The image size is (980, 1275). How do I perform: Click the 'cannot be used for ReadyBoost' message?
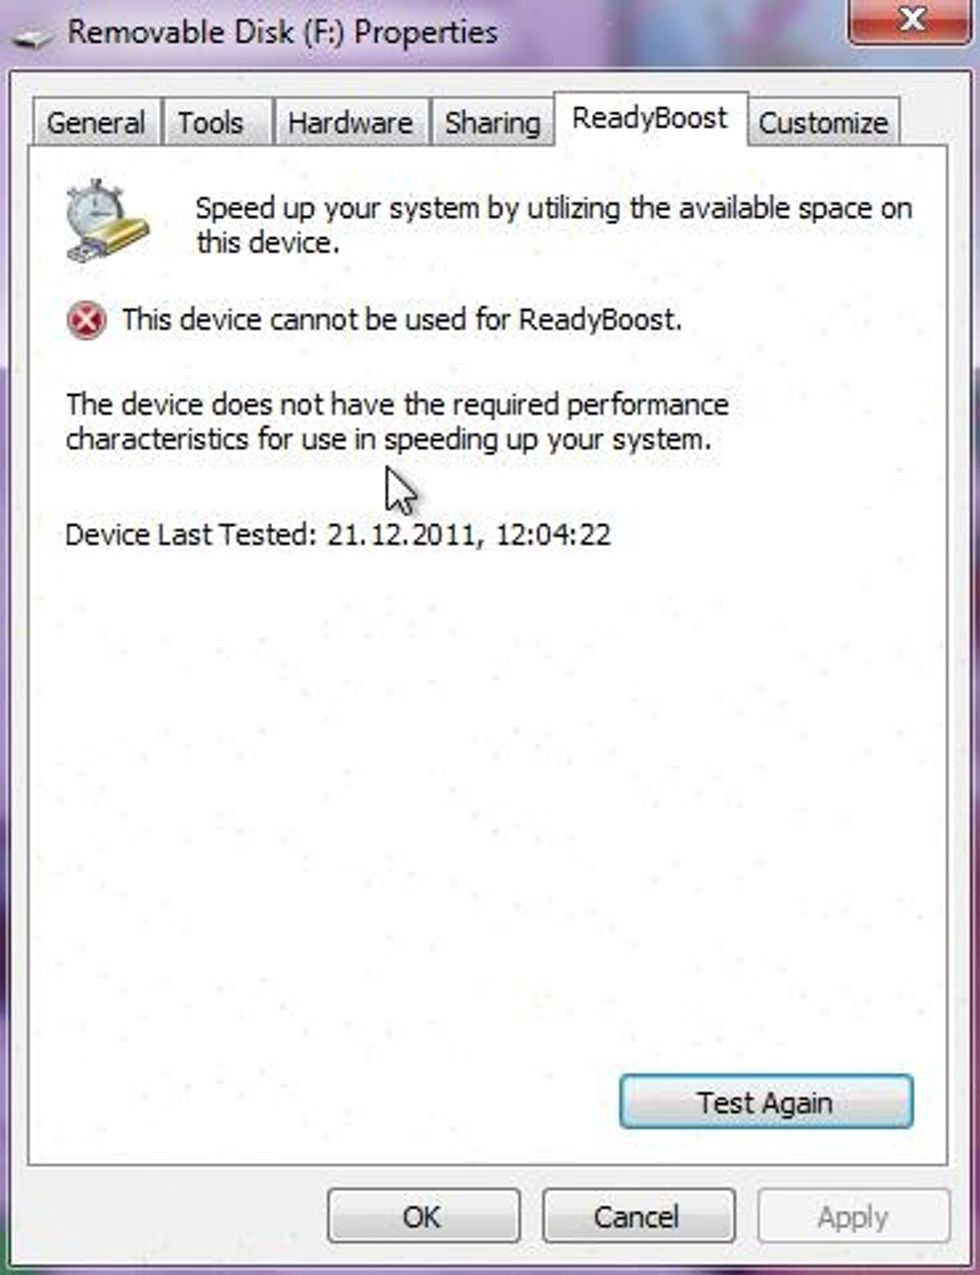click(x=402, y=320)
